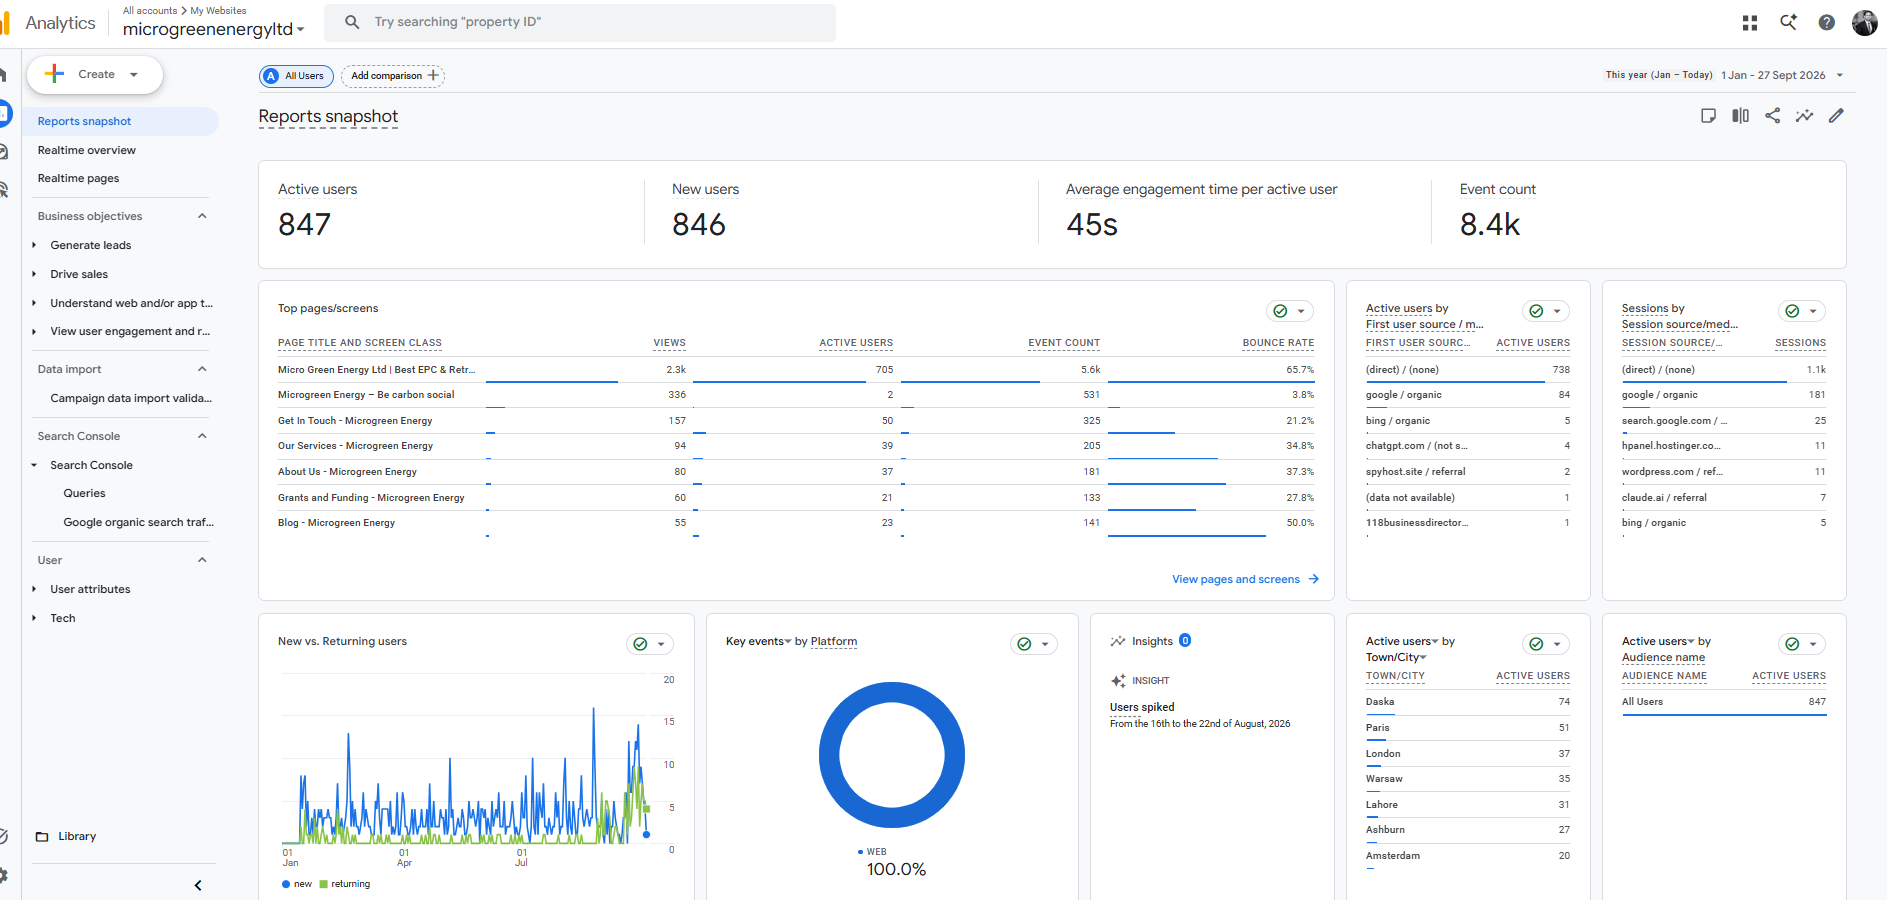Open Realtime pages report
Screen dimensions: 1887x900
78,178
